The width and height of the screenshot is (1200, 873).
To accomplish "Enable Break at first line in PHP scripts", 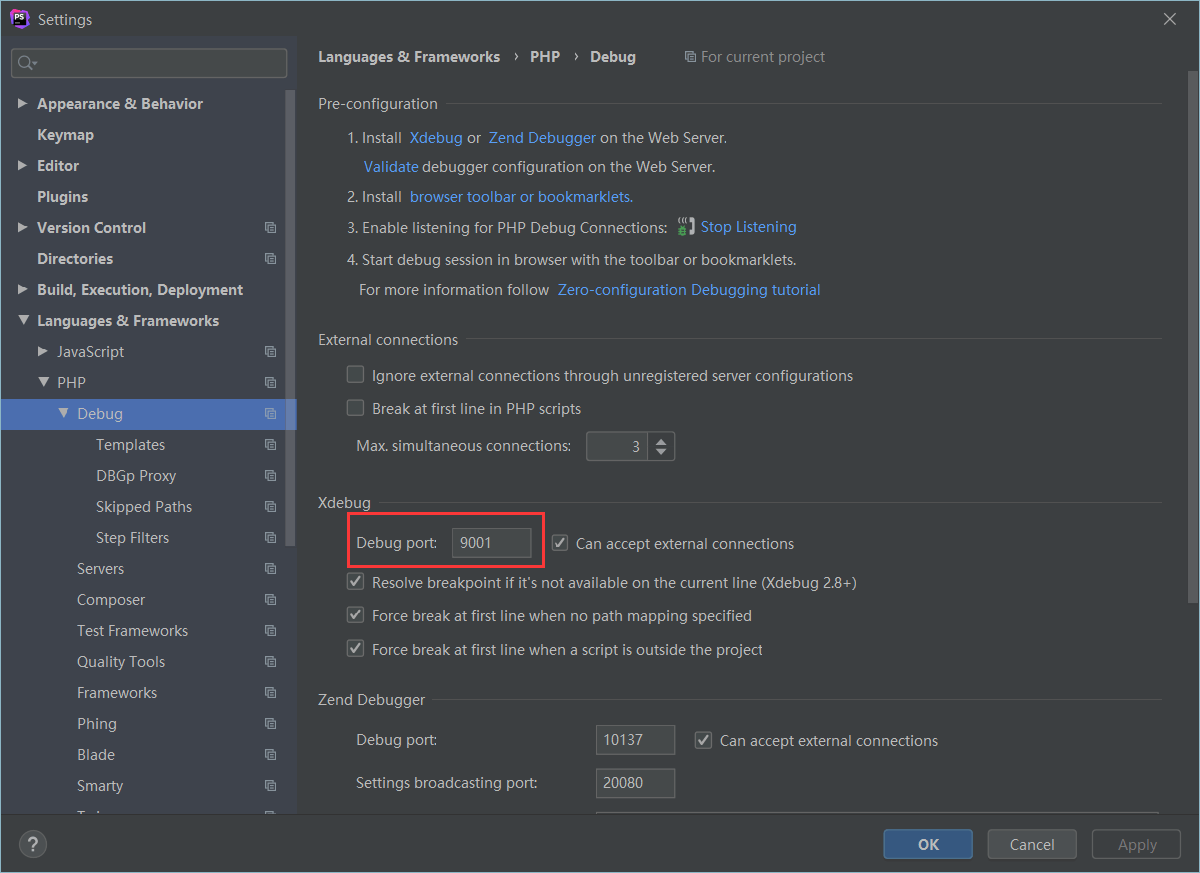I will point(355,408).
